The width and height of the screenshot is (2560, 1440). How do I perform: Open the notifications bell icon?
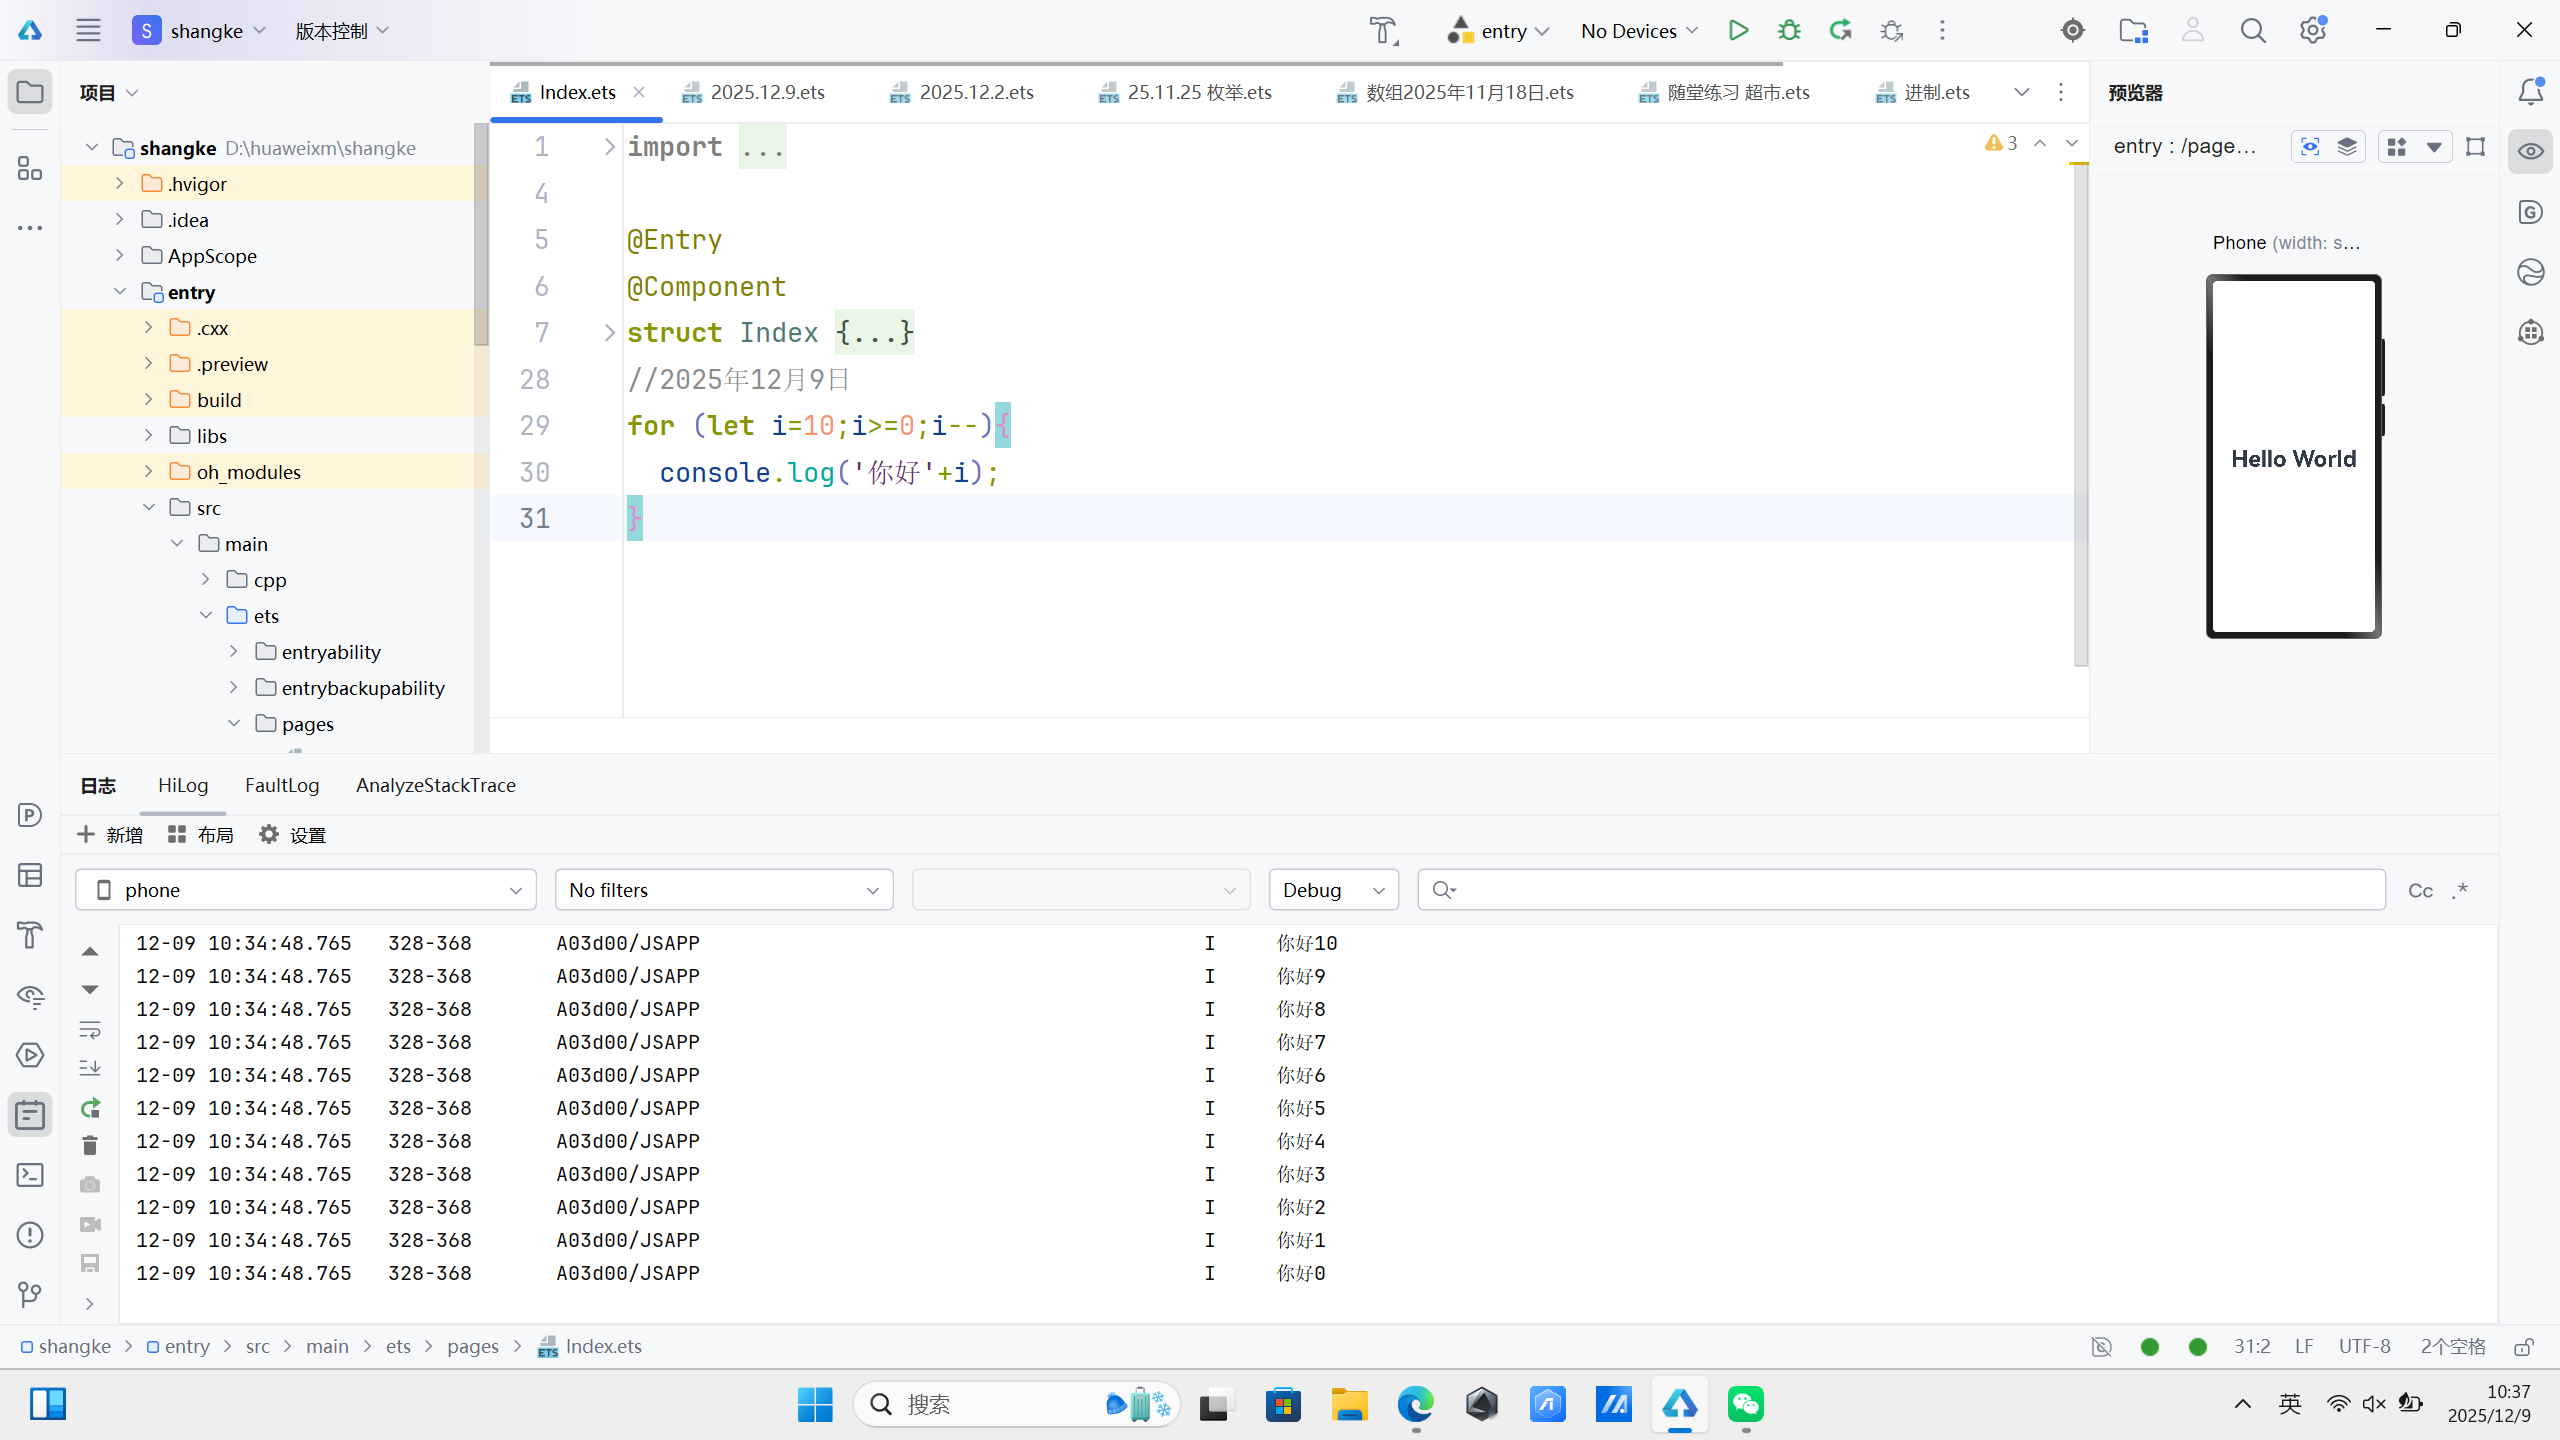click(2530, 91)
